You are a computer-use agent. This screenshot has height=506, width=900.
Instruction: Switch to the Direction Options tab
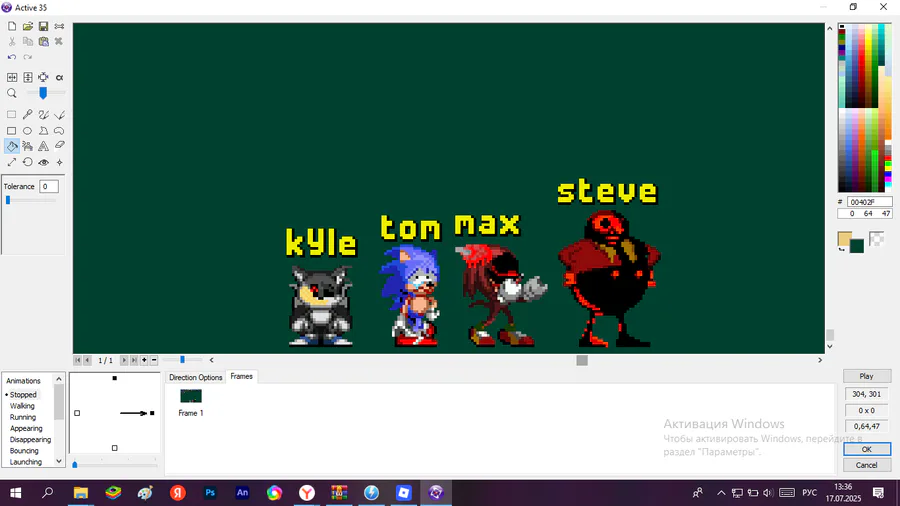click(x=195, y=377)
